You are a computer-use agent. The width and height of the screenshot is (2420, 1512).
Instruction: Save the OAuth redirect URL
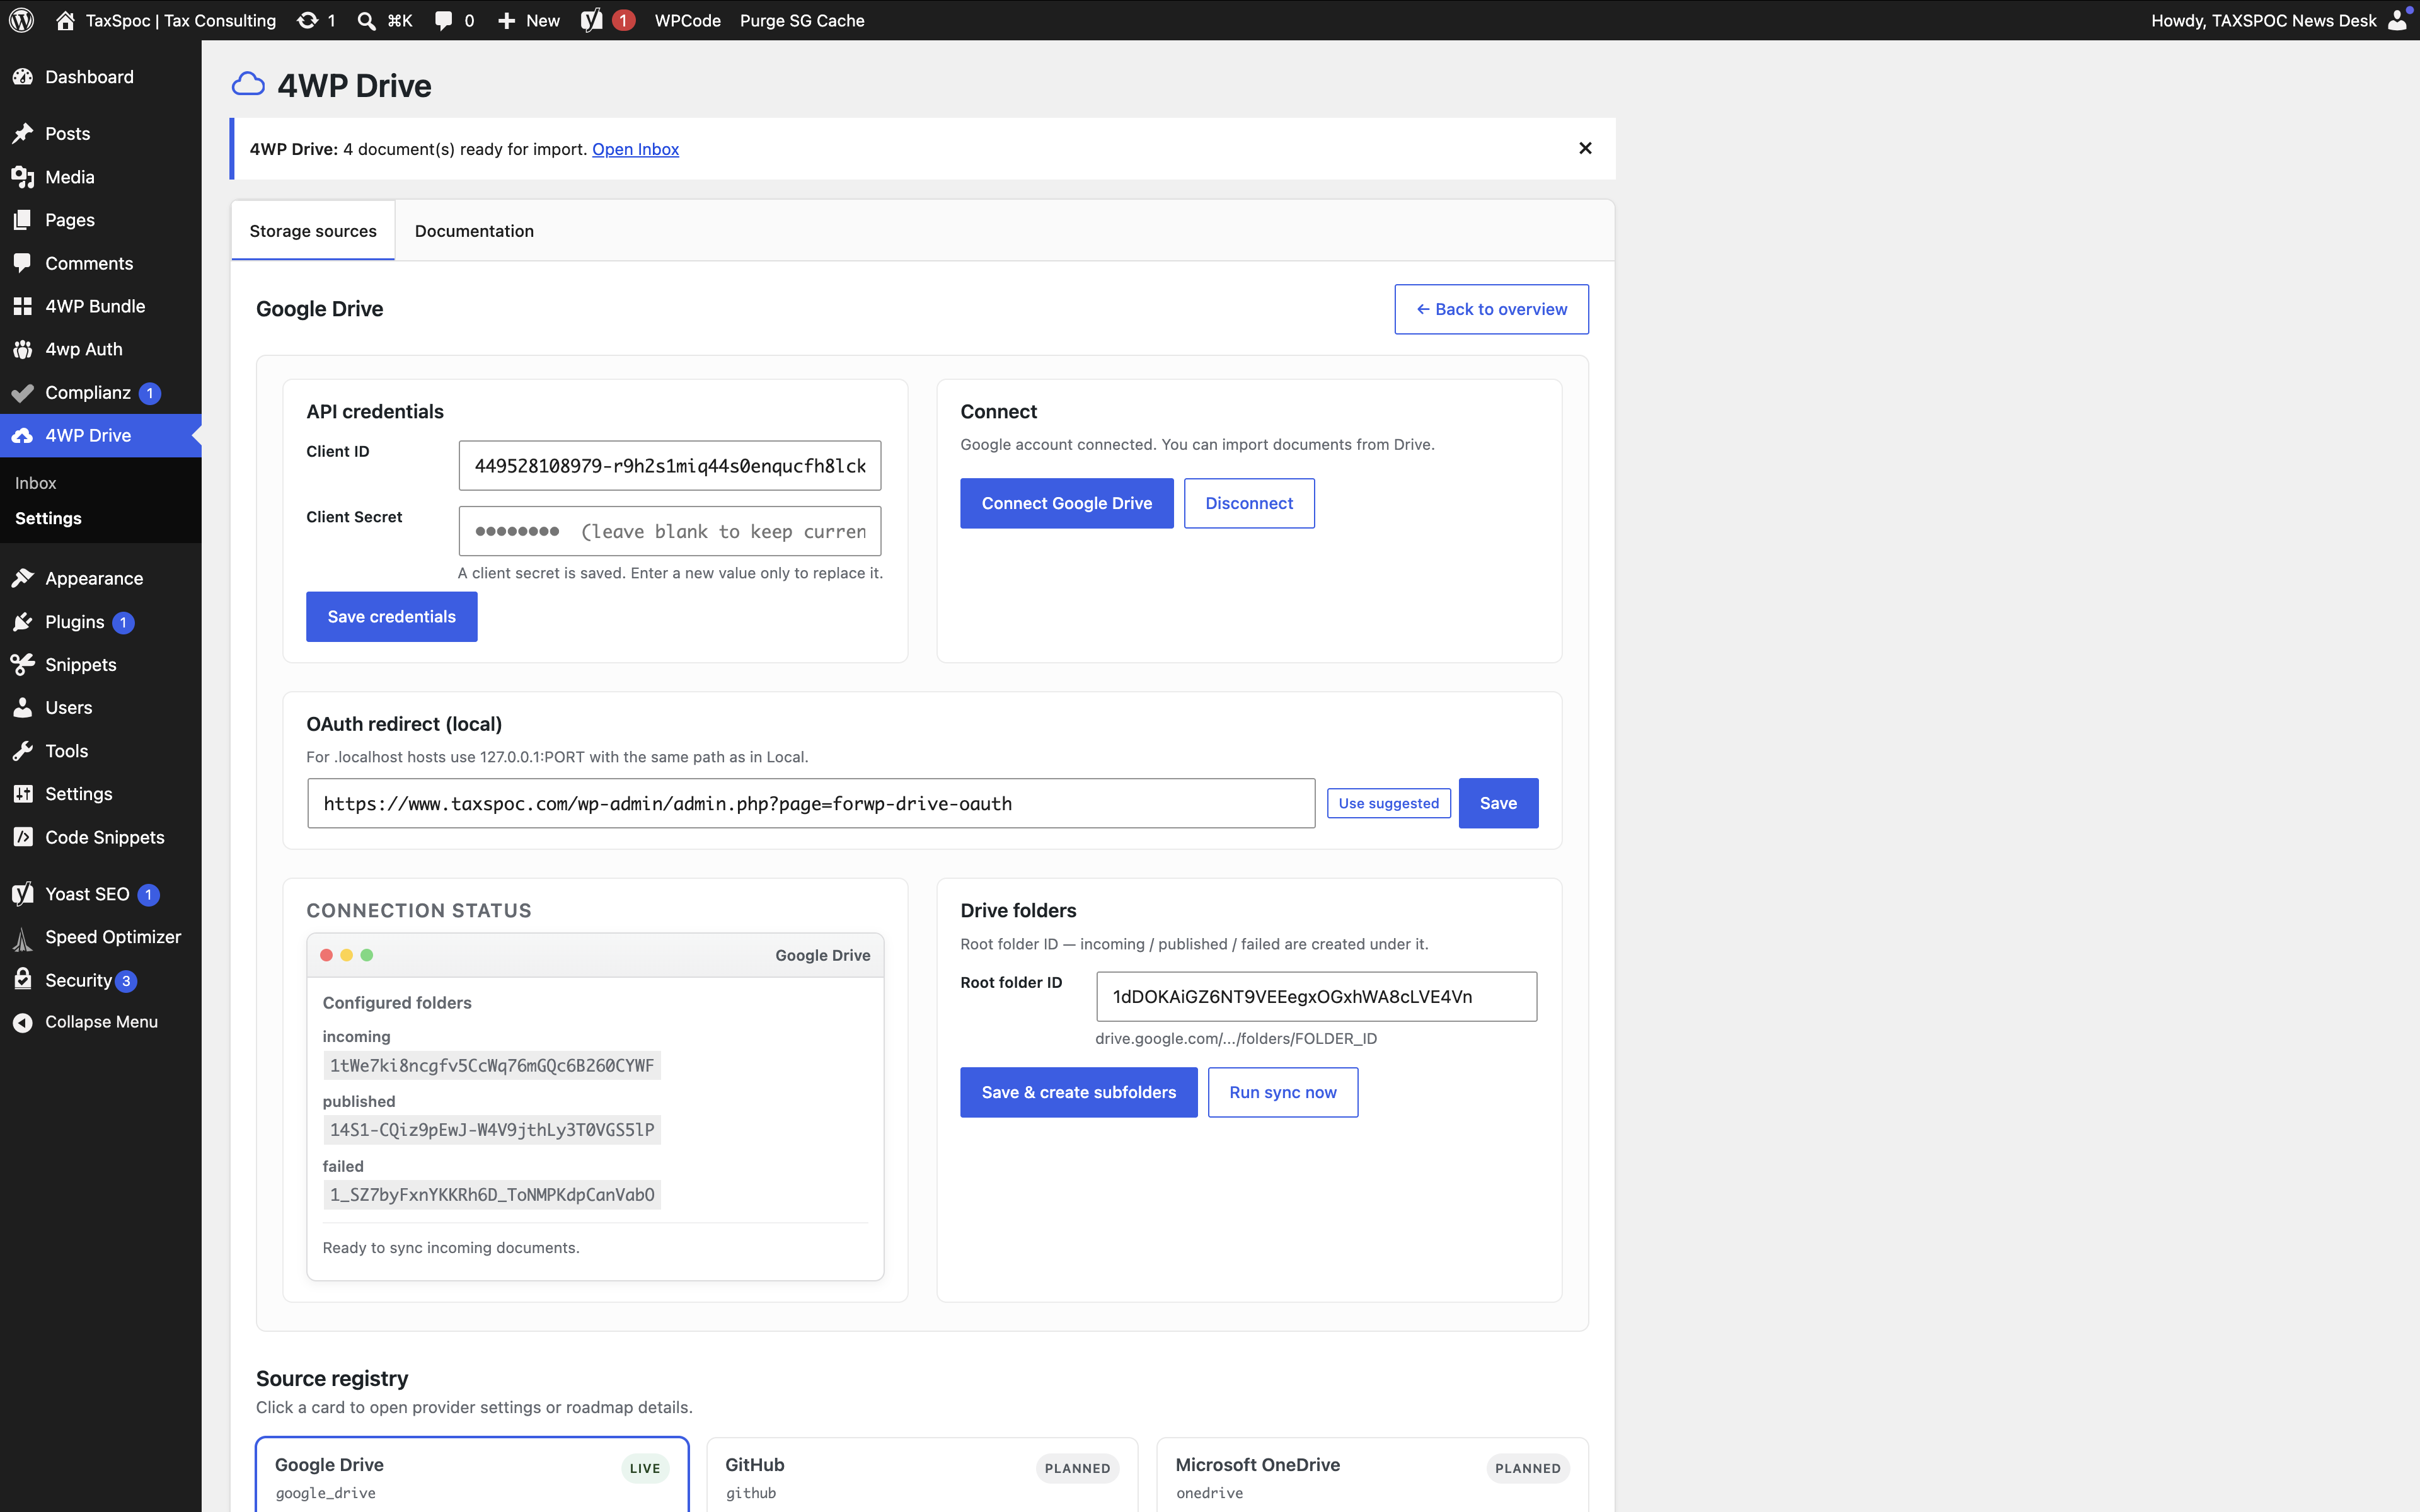pyautogui.click(x=1498, y=803)
